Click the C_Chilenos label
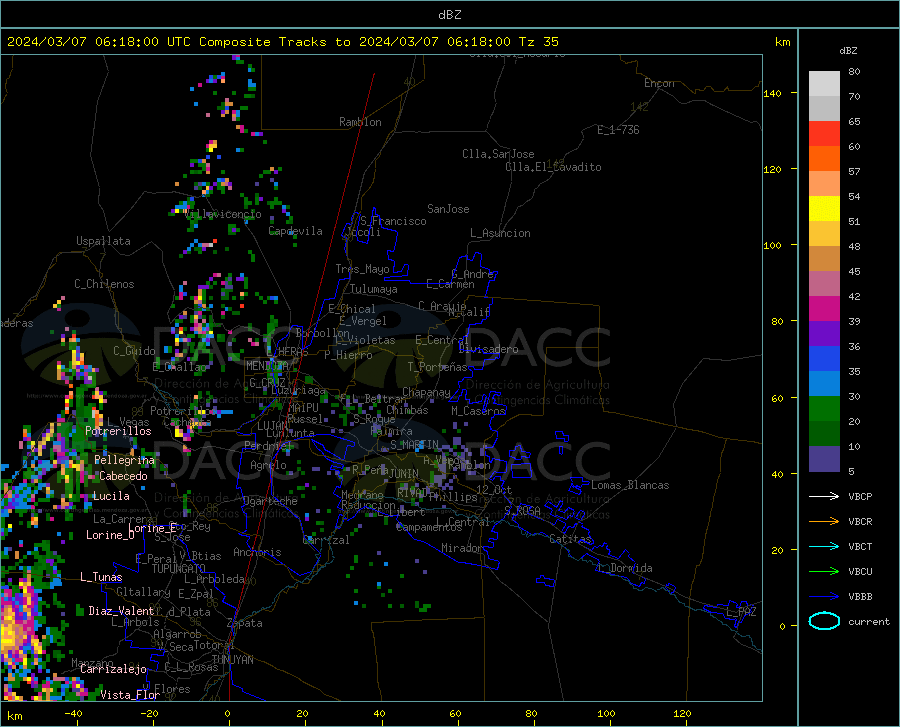This screenshot has height=727, width=900. pos(104,284)
